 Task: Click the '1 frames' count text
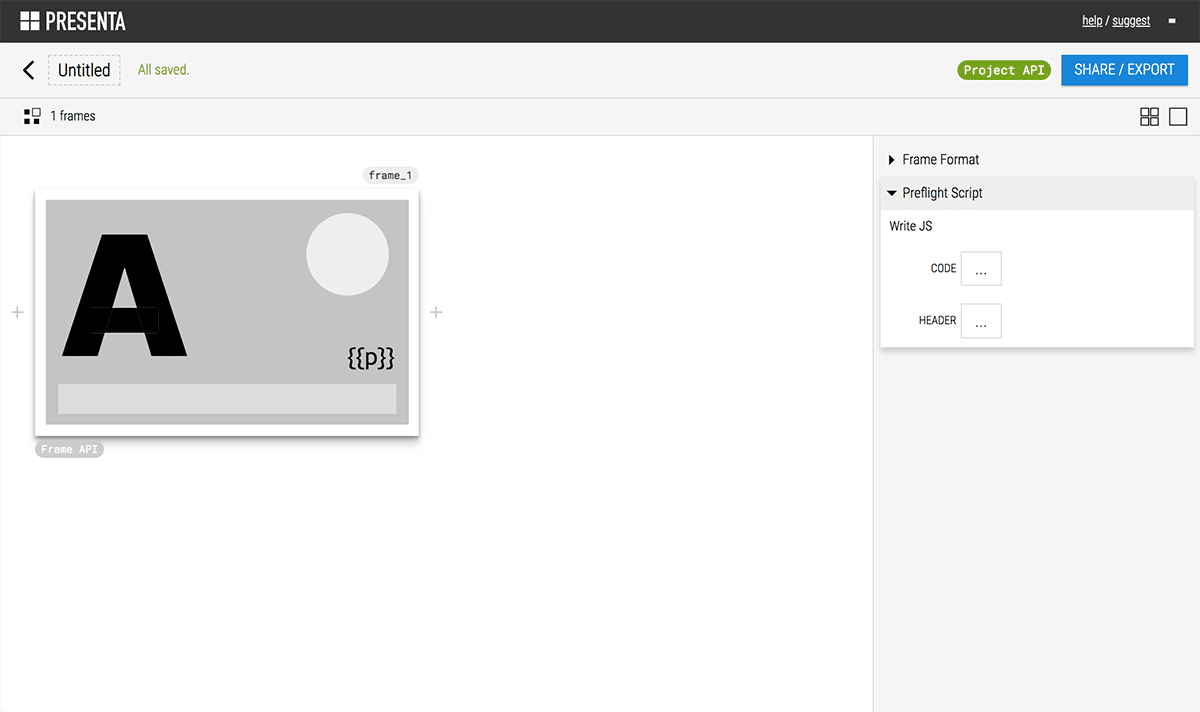[x=73, y=116]
